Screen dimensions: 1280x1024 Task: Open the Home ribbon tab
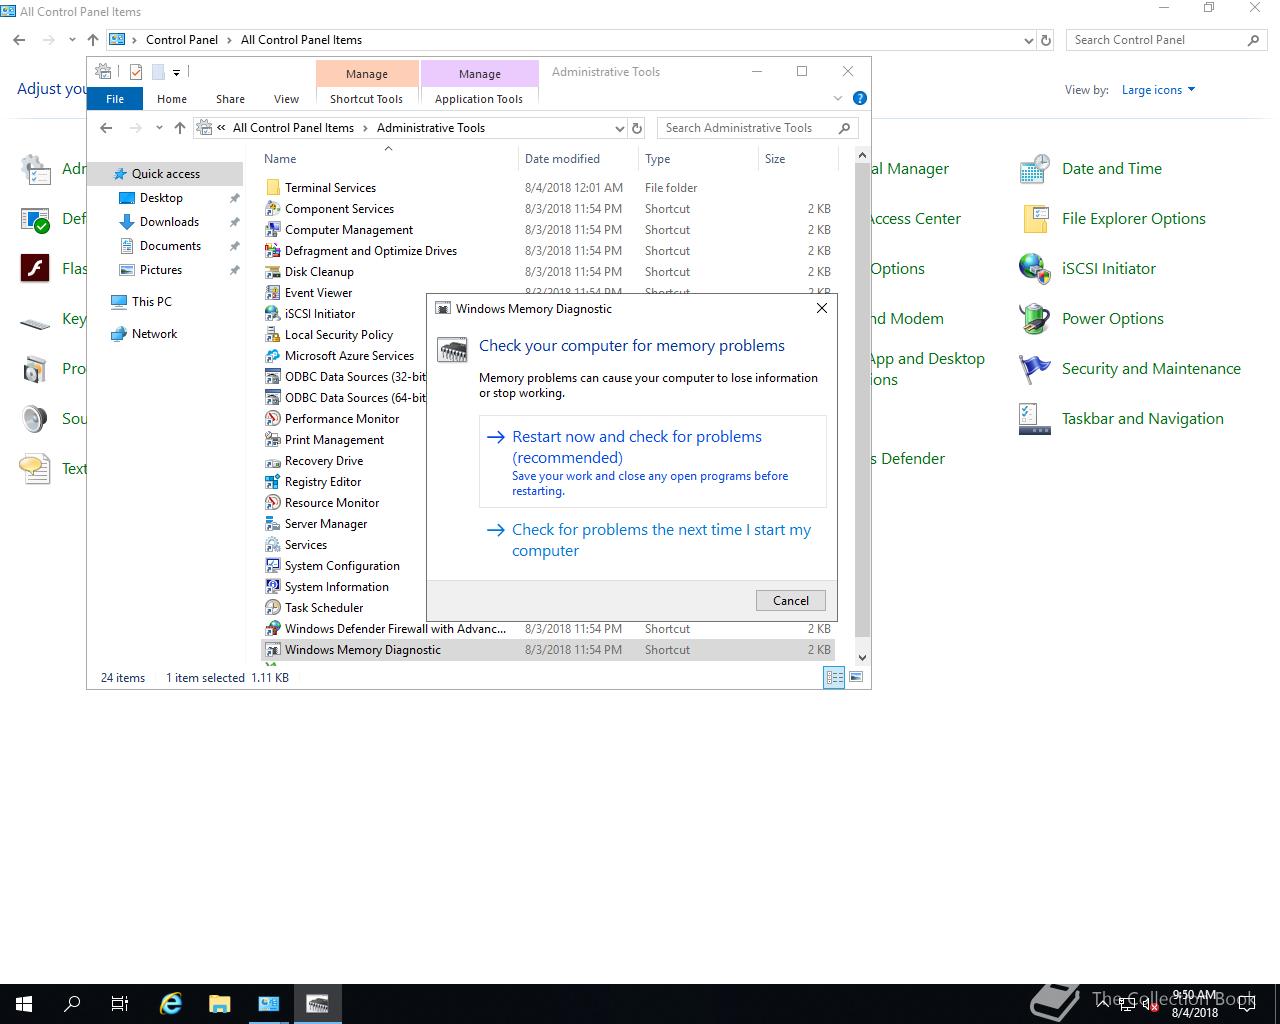172,99
